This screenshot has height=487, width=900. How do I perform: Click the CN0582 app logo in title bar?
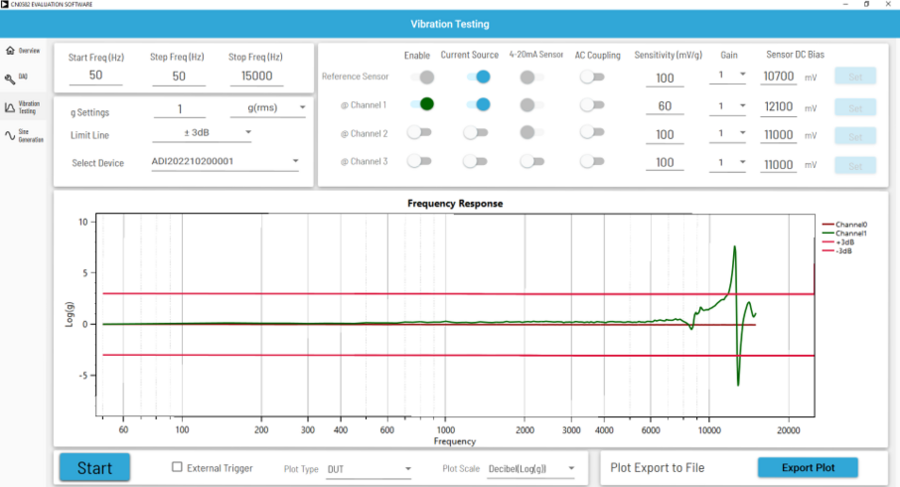(4, 5)
